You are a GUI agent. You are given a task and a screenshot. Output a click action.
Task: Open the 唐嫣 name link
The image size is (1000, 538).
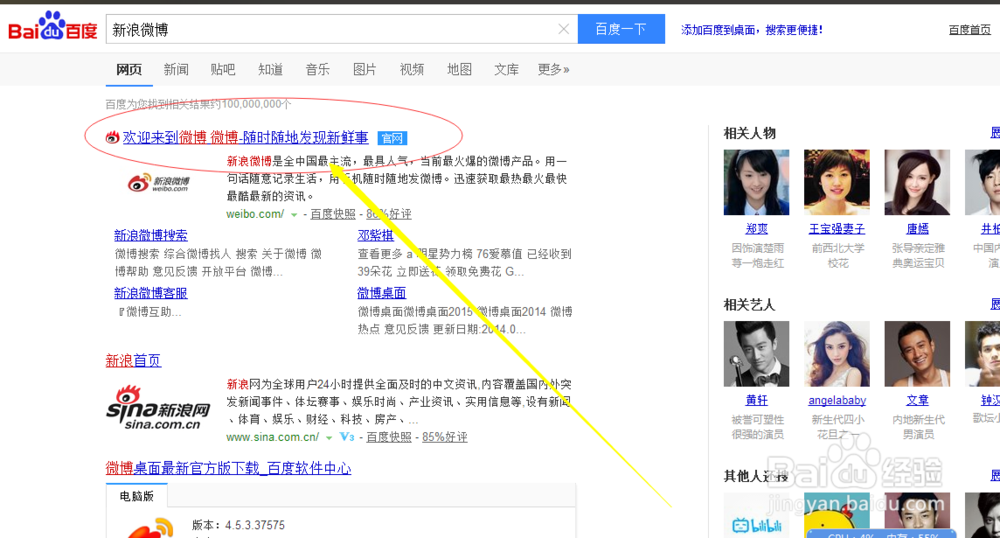(x=917, y=229)
